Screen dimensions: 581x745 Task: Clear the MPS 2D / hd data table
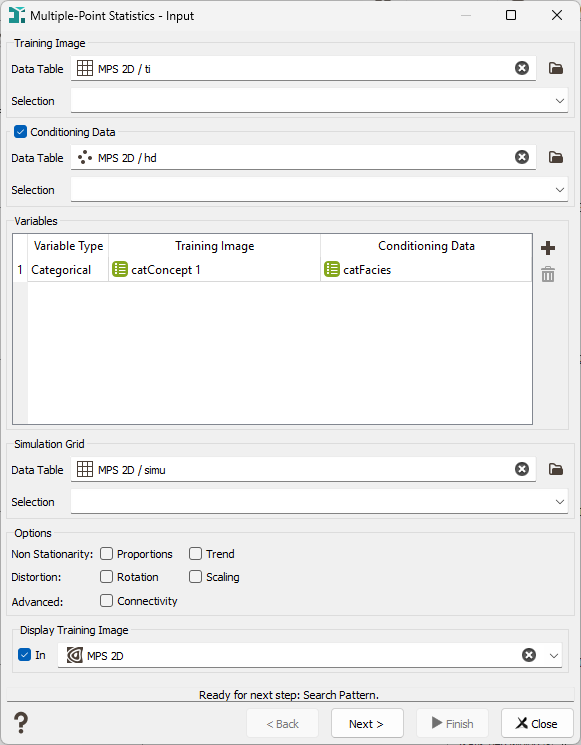pyautogui.click(x=522, y=157)
